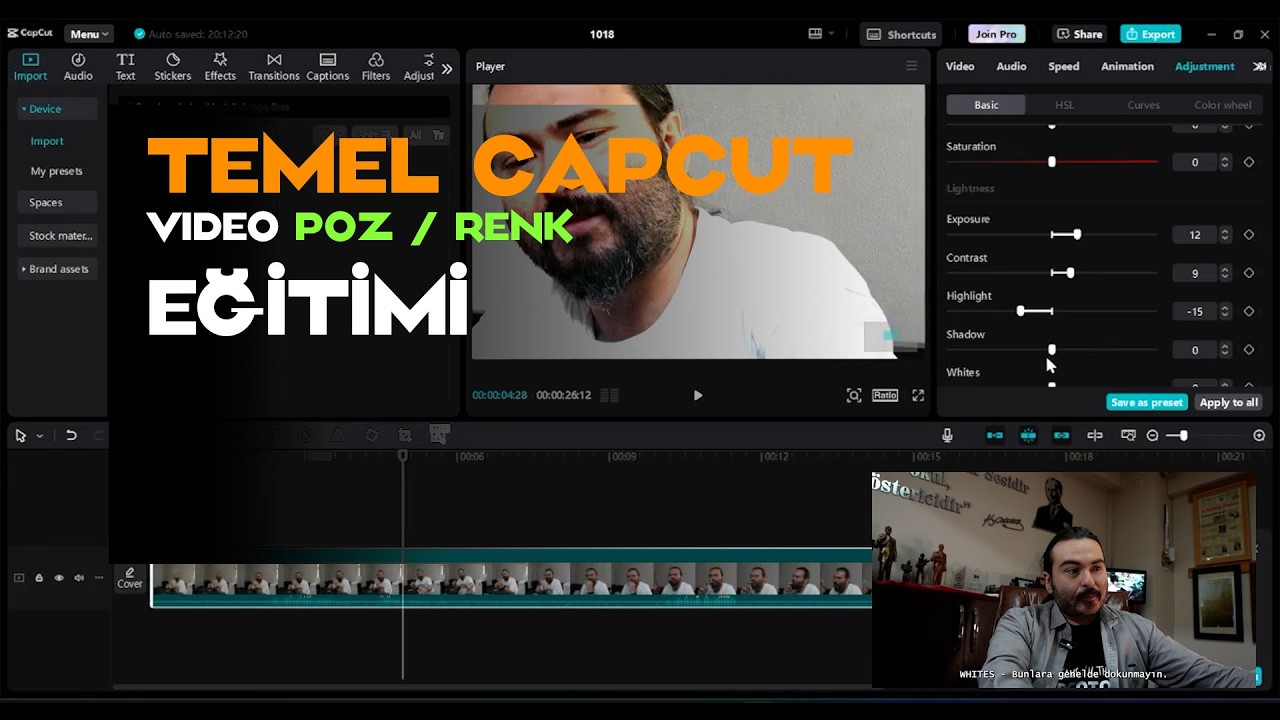Viewport: 1280px width, 720px height.
Task: Switch to the Video inspector tab
Action: [960, 66]
